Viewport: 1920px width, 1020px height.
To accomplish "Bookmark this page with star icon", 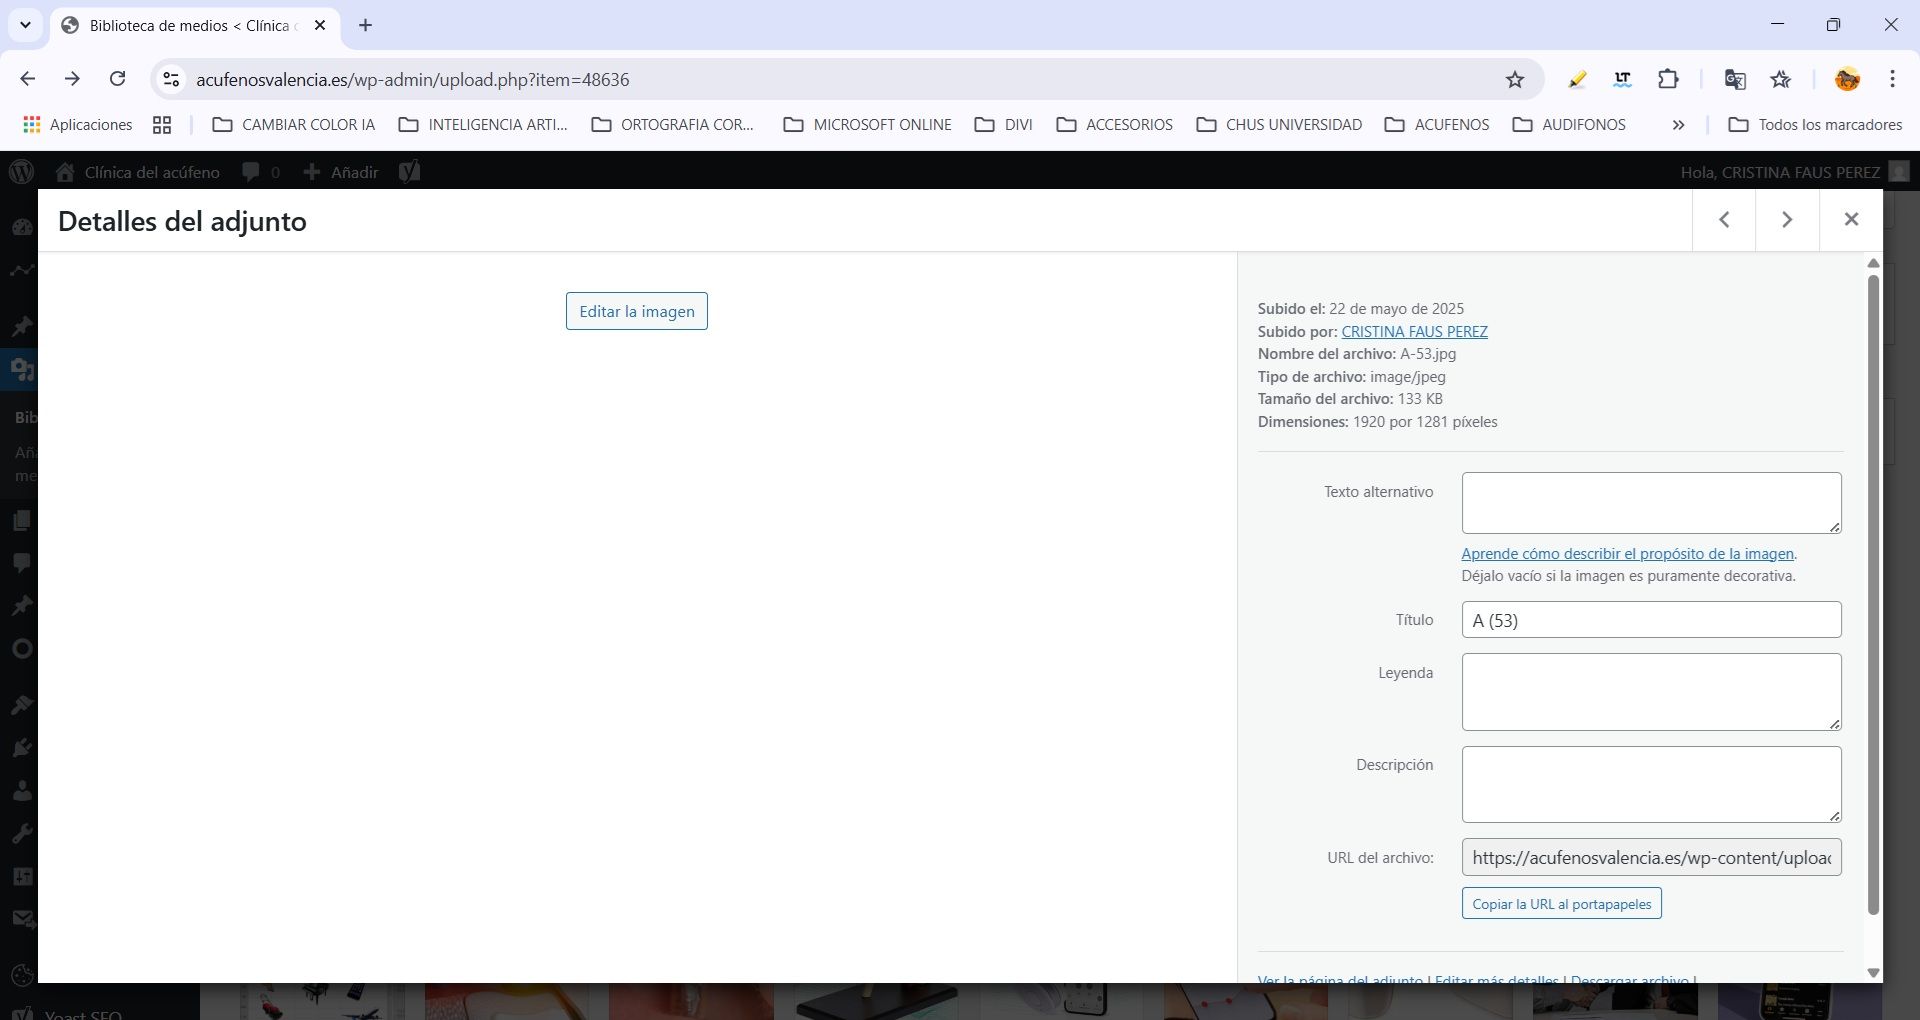I will coord(1515,79).
